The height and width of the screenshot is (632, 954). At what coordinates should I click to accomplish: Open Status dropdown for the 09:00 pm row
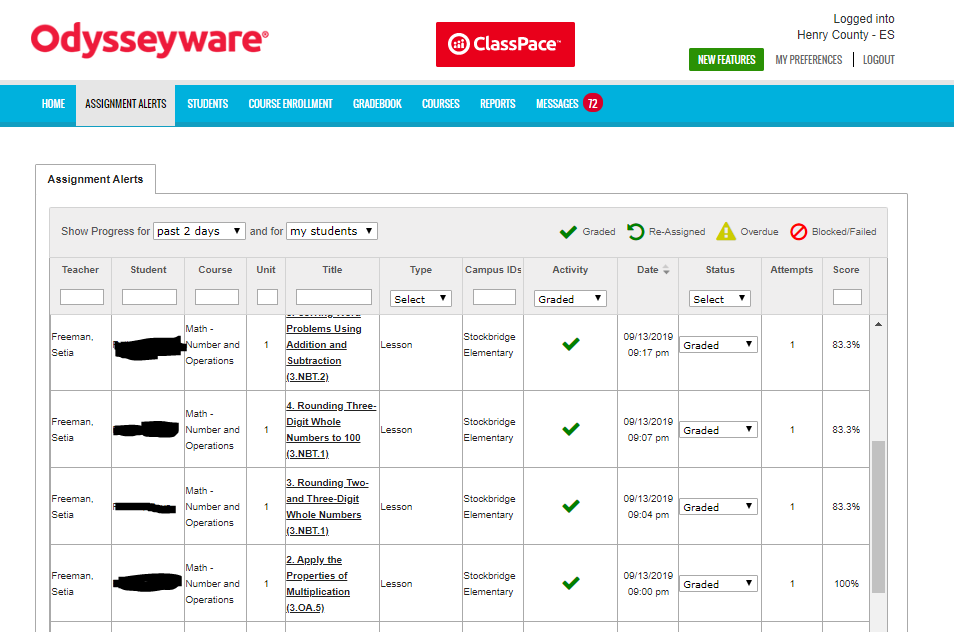(718, 584)
